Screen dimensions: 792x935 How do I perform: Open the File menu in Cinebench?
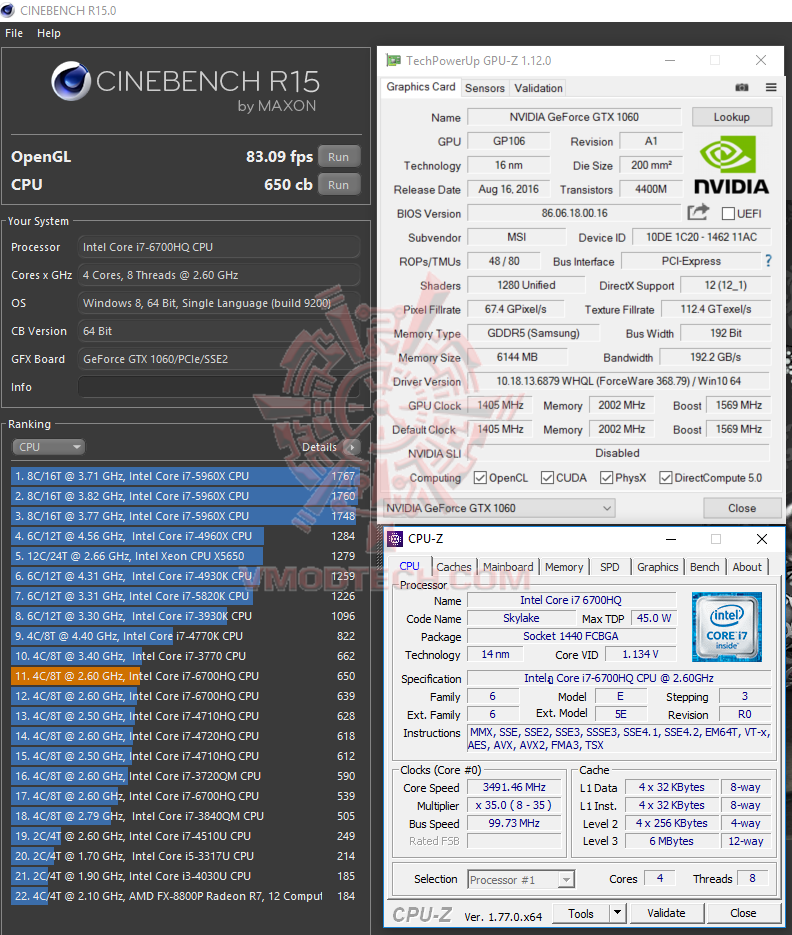[x=14, y=33]
